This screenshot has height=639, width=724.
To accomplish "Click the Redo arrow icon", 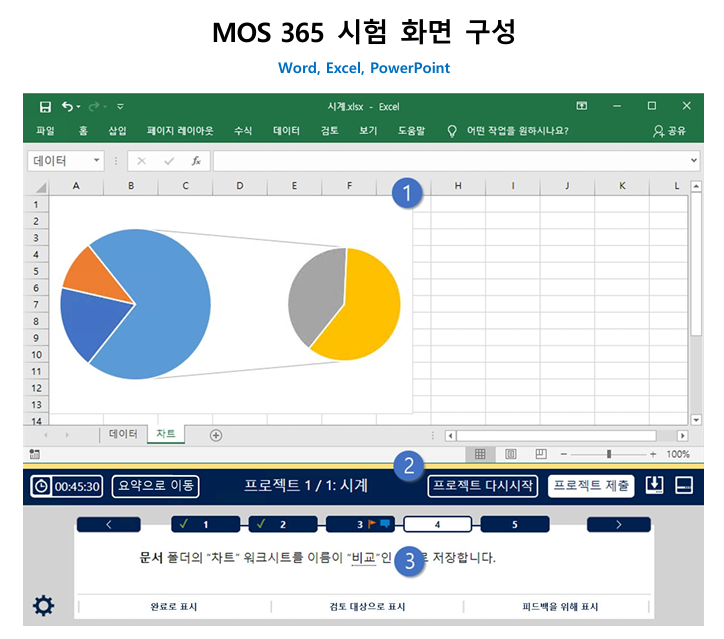I will [x=94, y=107].
